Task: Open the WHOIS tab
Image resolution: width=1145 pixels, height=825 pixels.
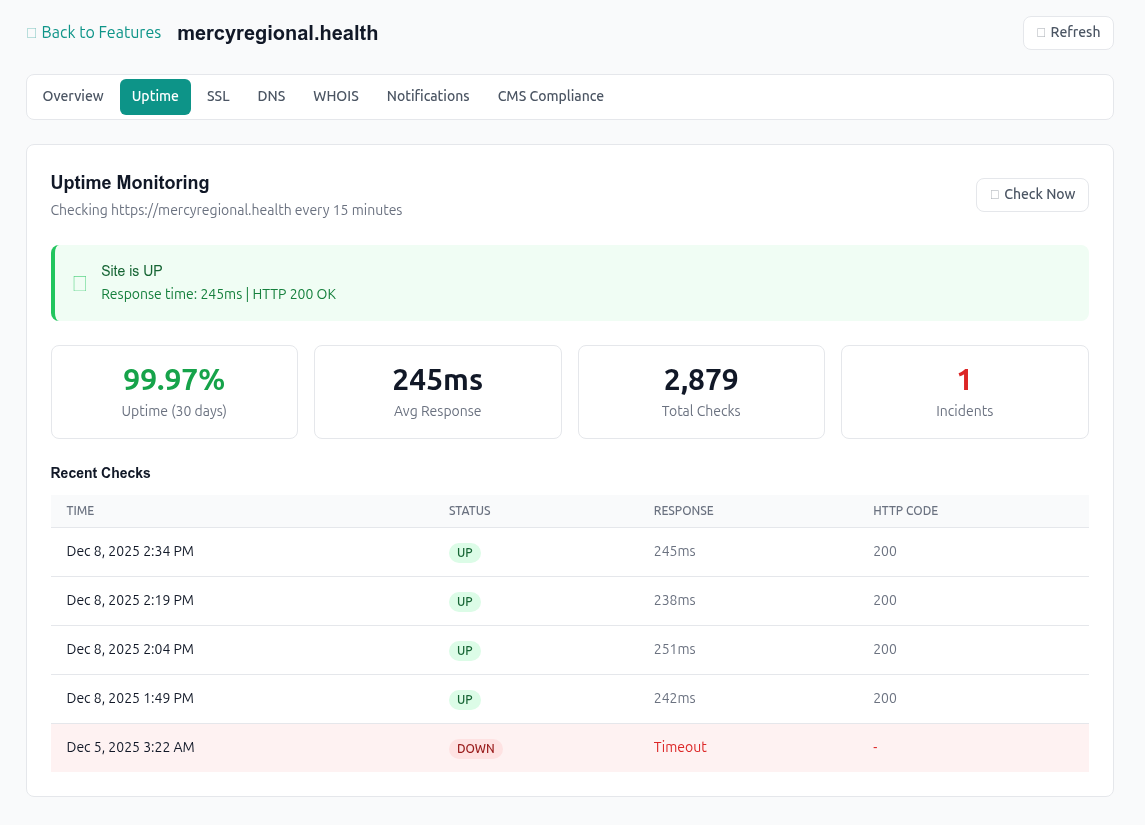Action: pos(335,96)
